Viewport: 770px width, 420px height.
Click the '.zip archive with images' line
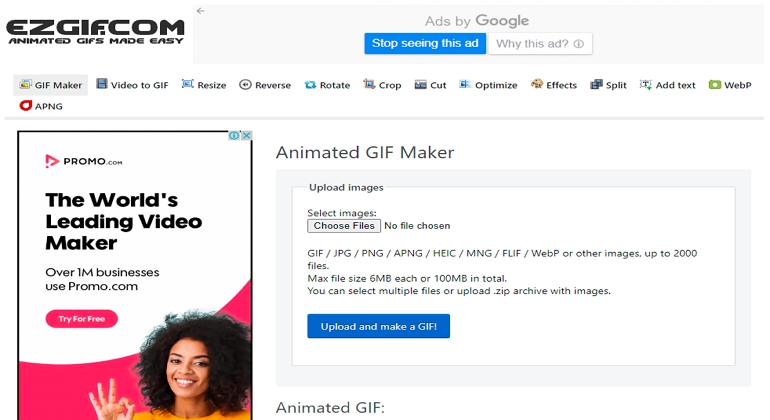click(x=459, y=291)
